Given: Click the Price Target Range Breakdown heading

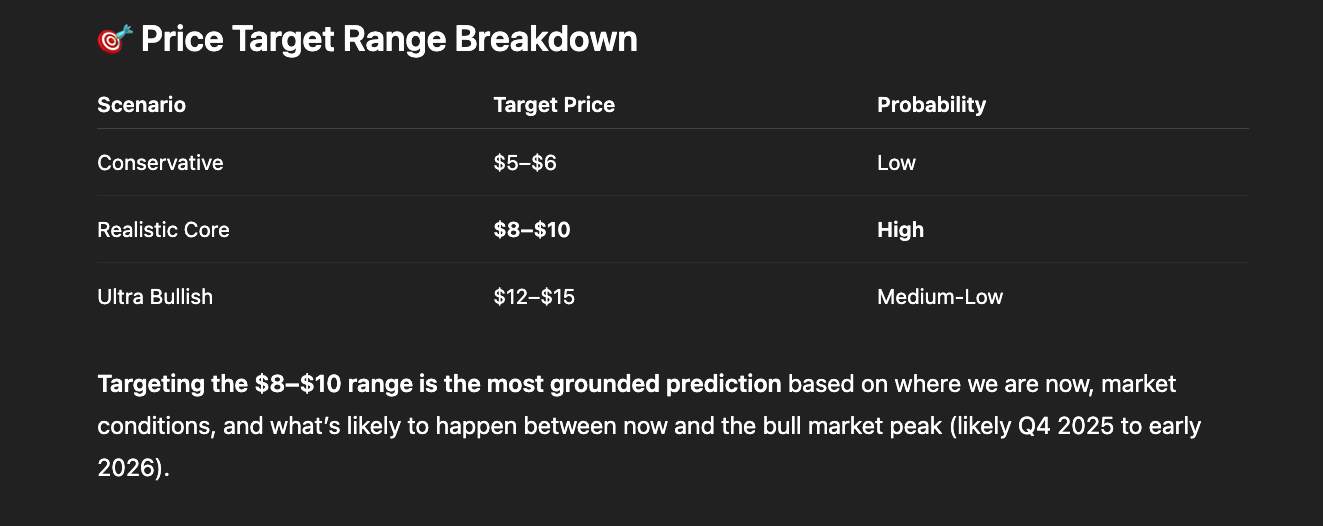Looking at the screenshot, I should (x=388, y=39).
